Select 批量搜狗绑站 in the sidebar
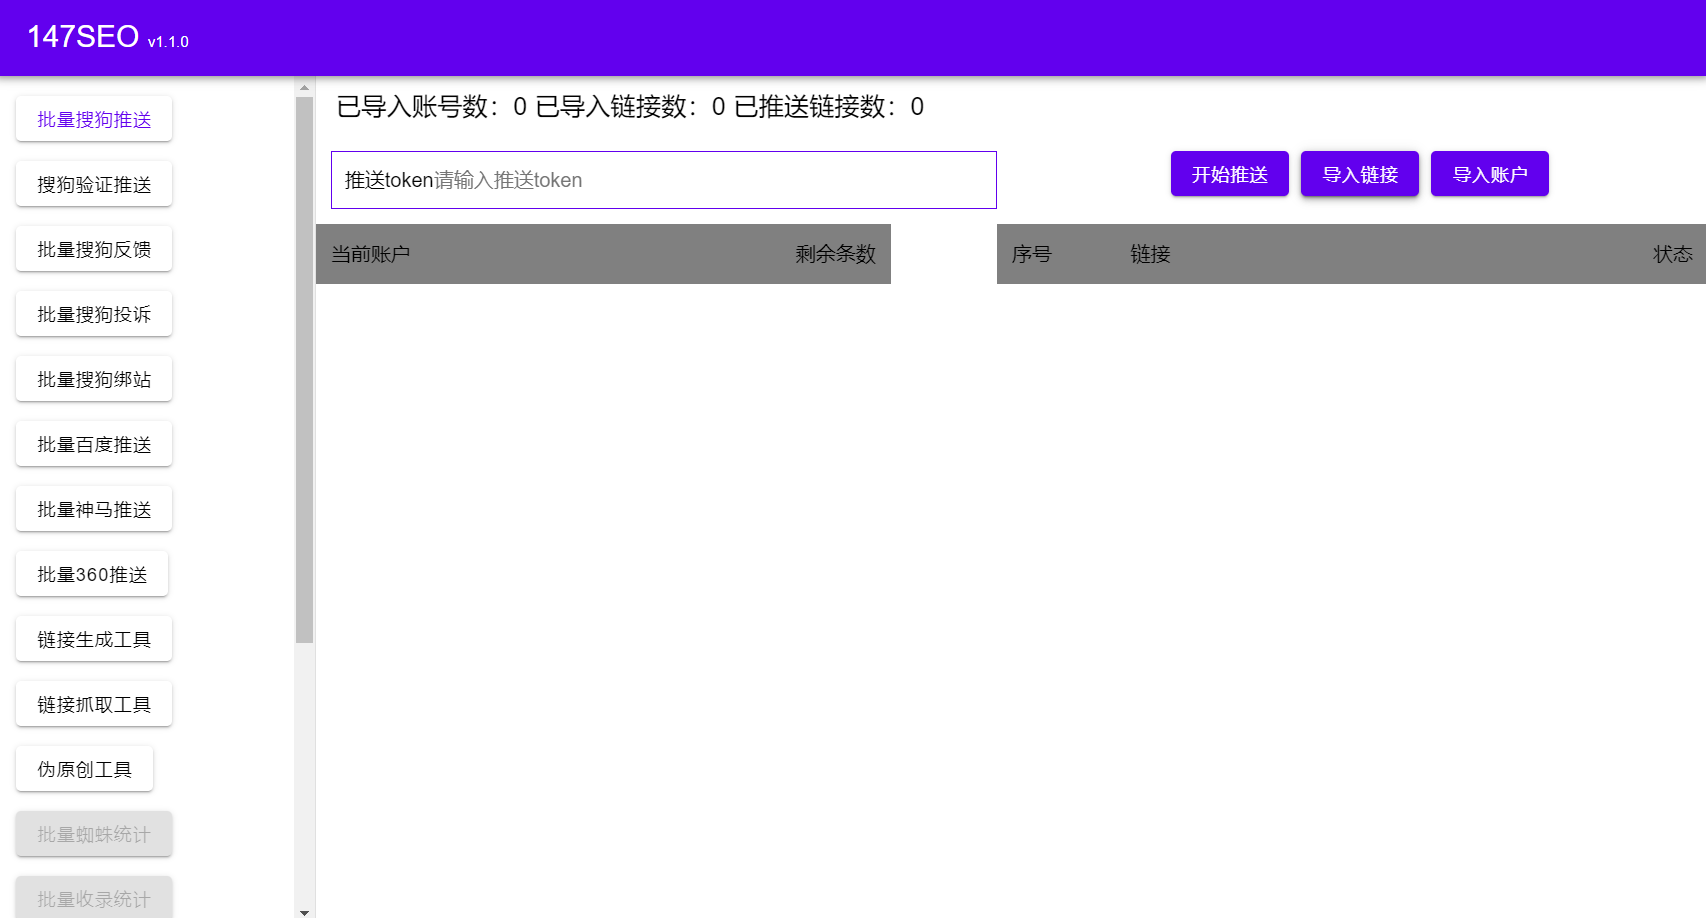1706x918 pixels. pyautogui.click(x=94, y=379)
